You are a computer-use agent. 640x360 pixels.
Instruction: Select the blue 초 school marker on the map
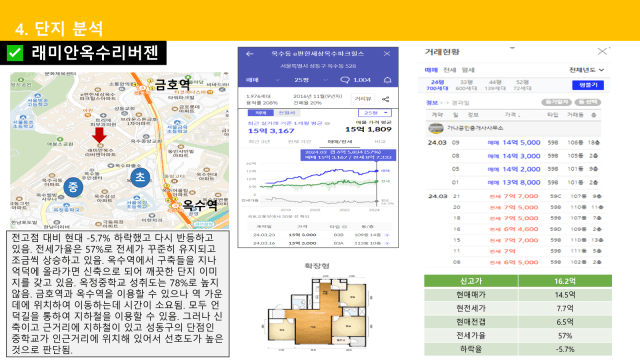coord(140,178)
